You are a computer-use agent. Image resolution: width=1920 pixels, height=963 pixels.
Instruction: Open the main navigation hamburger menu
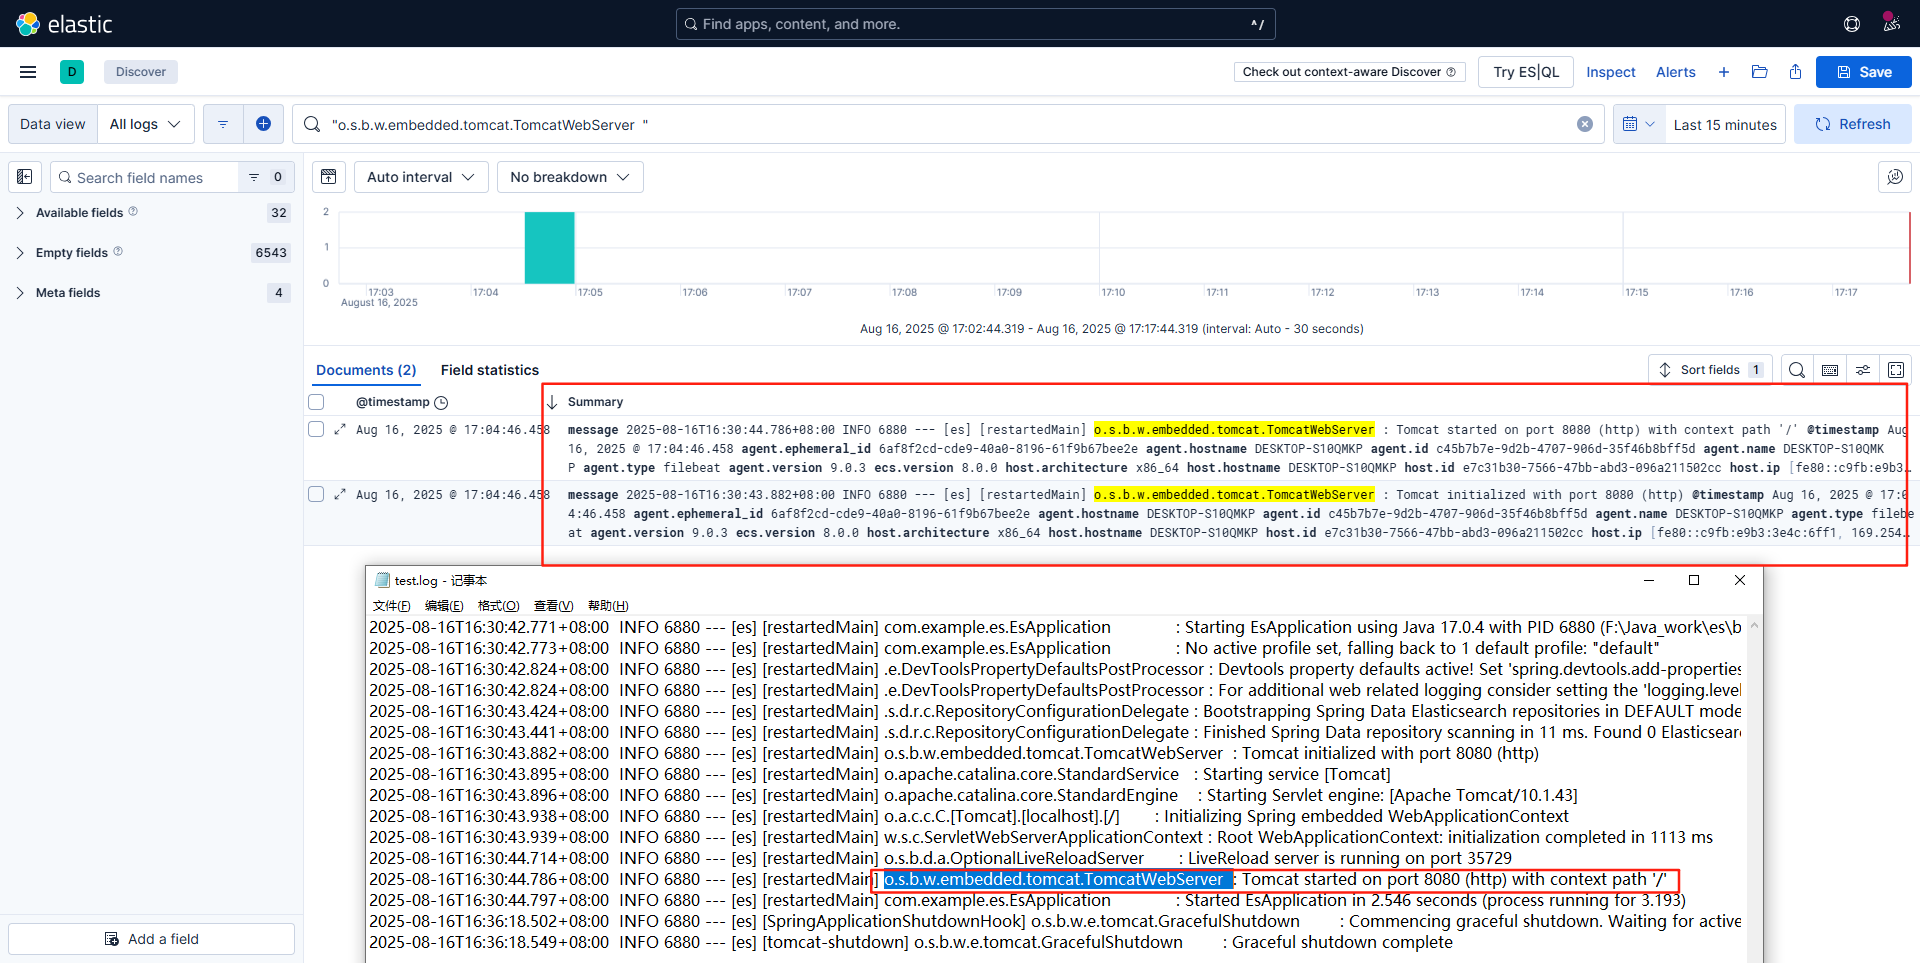(x=28, y=72)
